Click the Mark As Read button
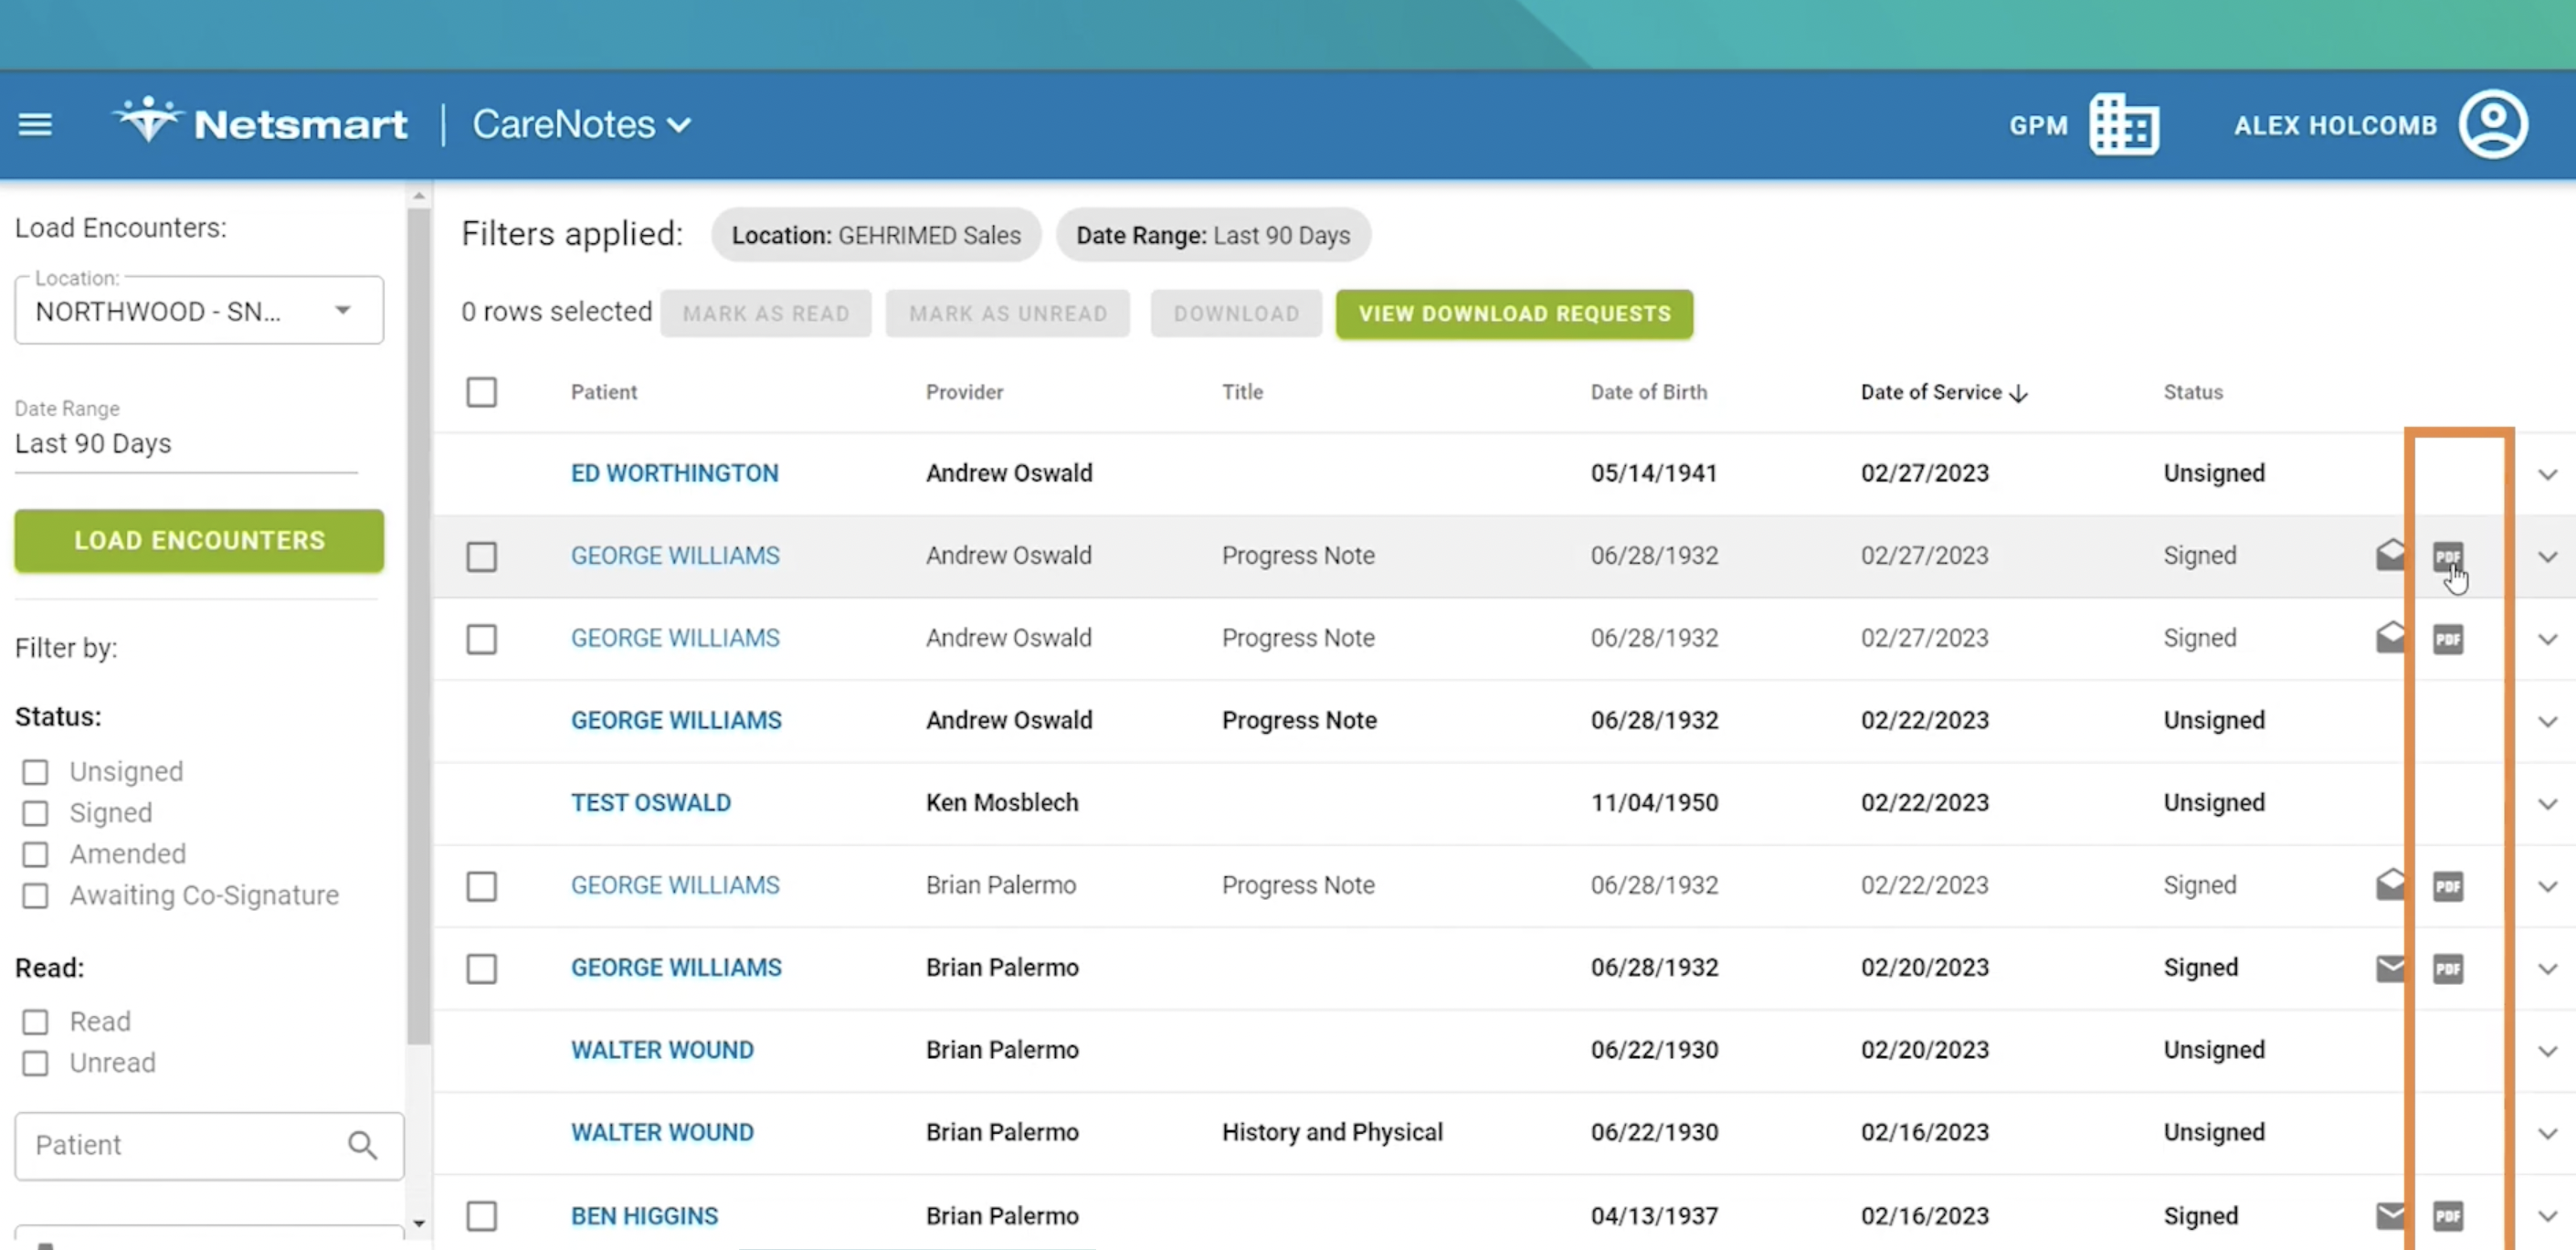Viewport: 2576px width, 1250px height. point(766,314)
